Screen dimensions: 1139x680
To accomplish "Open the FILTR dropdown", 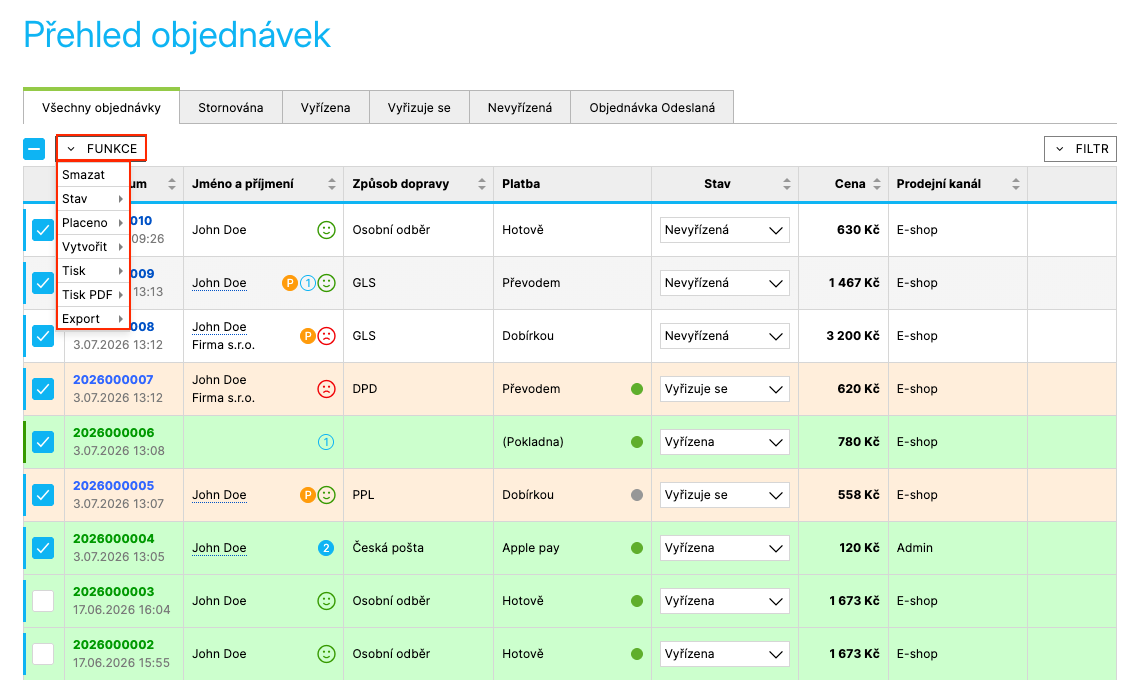I will (x=1080, y=149).
